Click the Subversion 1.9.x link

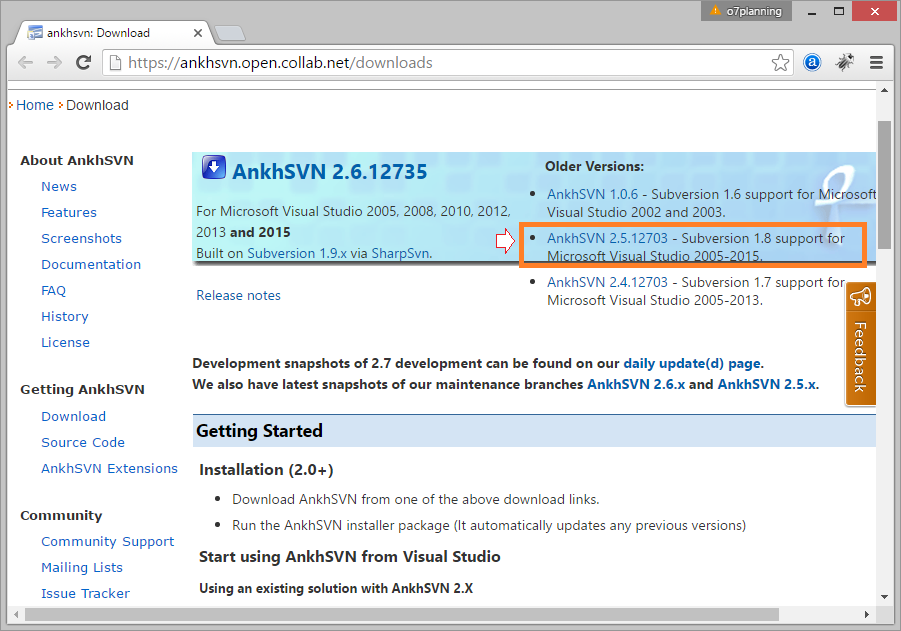pyautogui.click(x=297, y=253)
